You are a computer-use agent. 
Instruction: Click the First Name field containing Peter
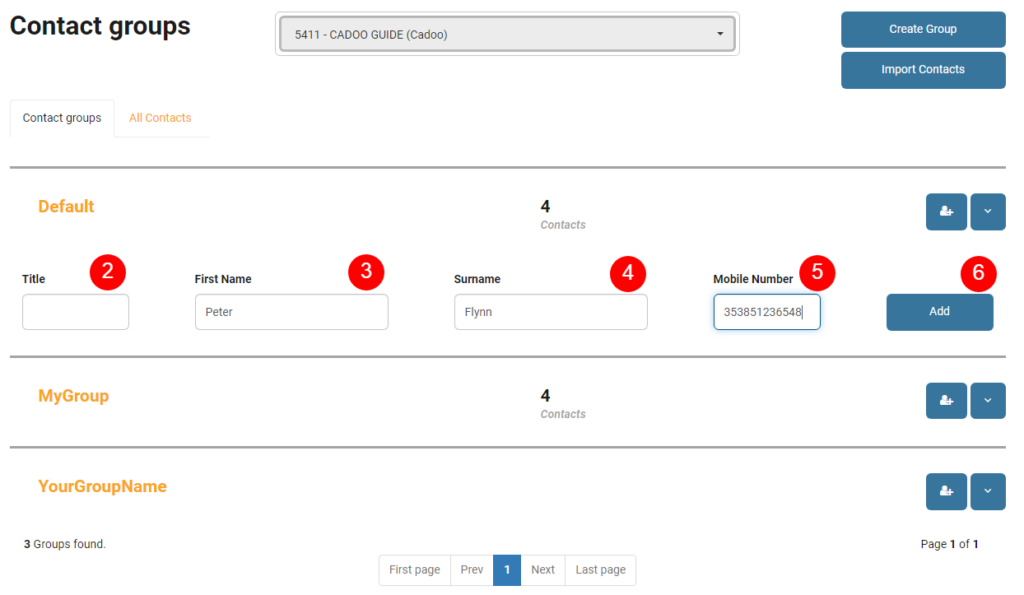click(291, 312)
